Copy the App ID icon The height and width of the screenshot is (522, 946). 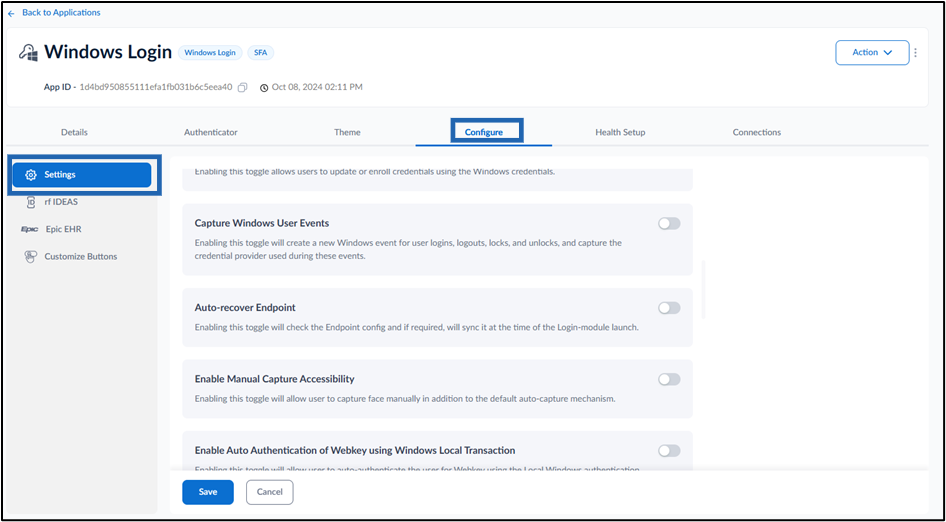coord(243,88)
